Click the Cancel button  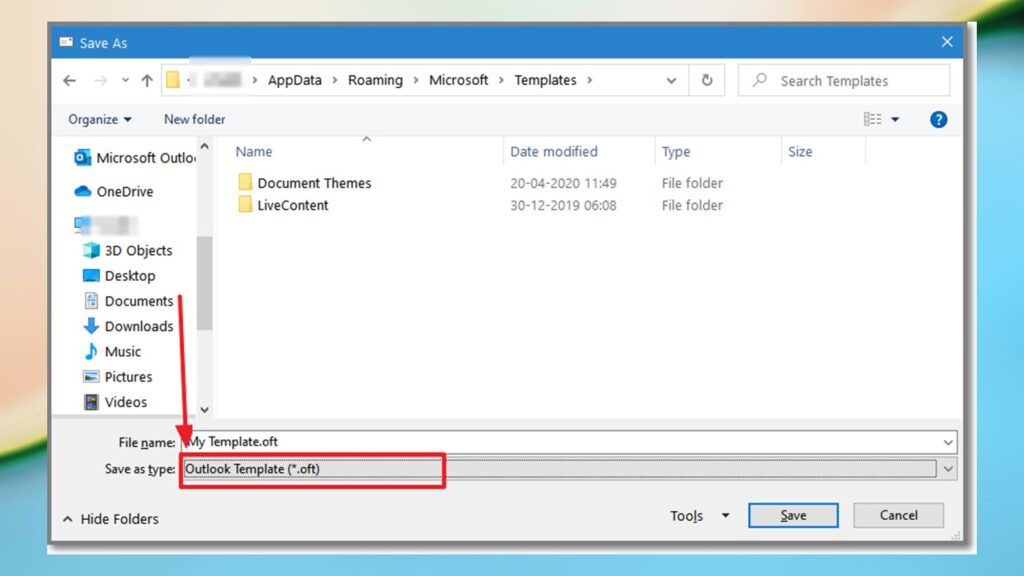(899, 515)
